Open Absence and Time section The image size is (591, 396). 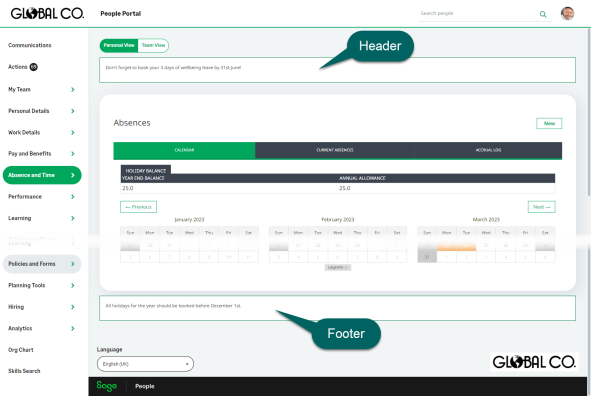[x=42, y=175]
